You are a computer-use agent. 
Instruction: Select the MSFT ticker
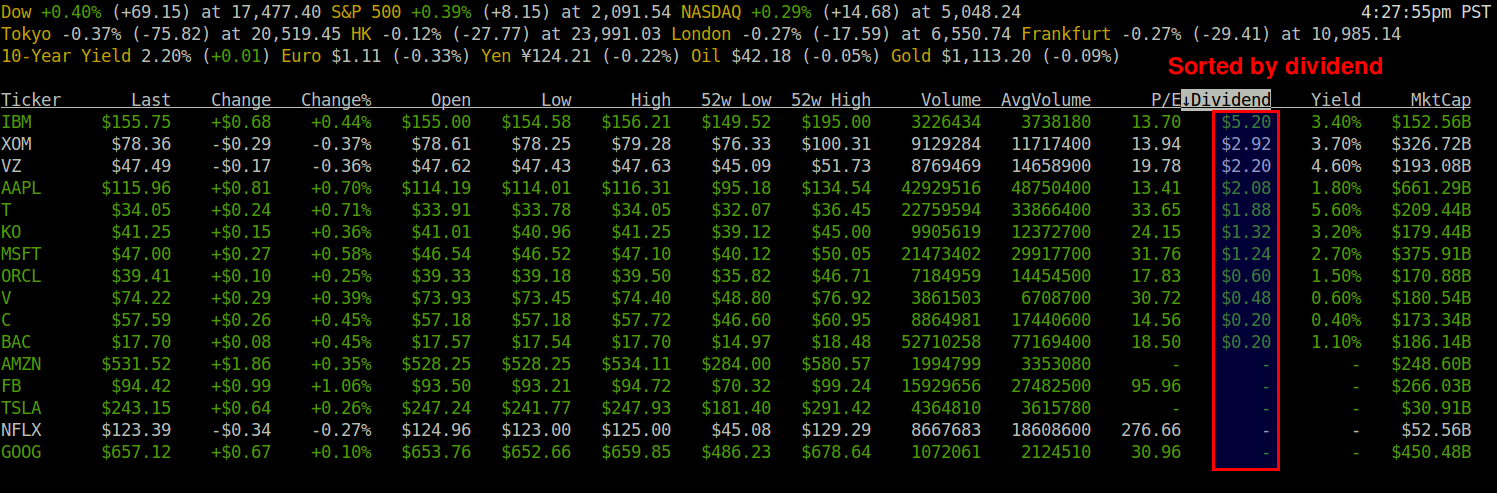point(21,254)
